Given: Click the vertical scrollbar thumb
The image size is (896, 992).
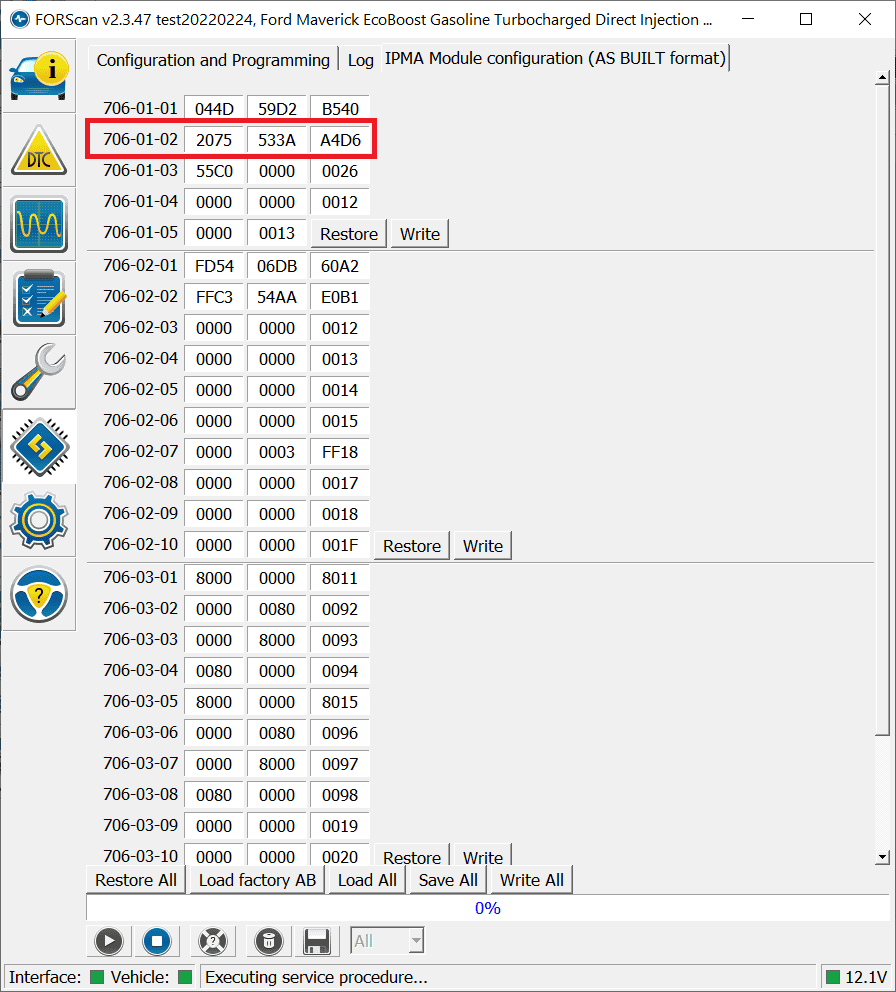Looking at the screenshot, I should [883, 410].
